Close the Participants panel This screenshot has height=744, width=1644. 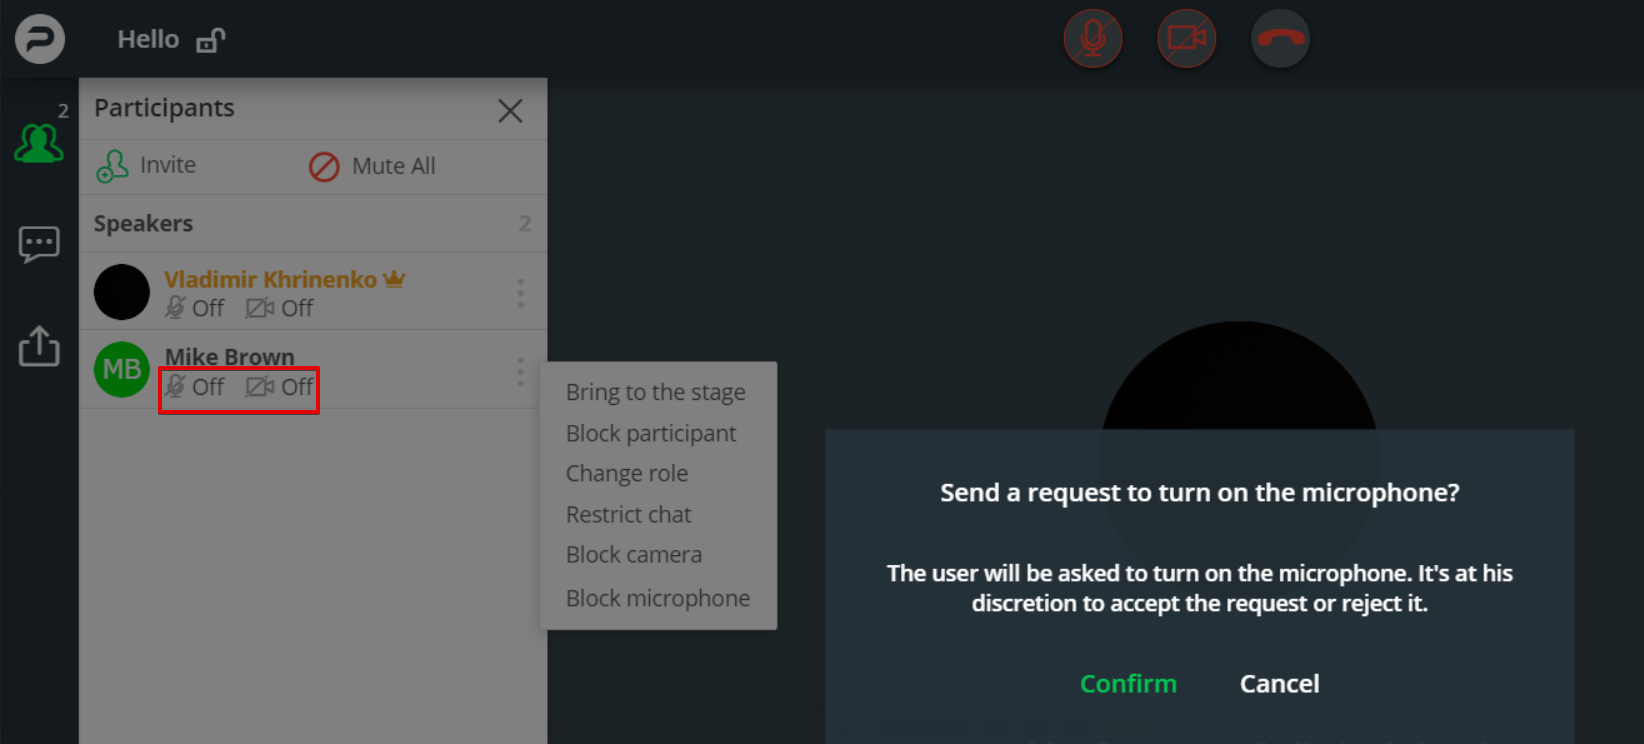tap(510, 110)
